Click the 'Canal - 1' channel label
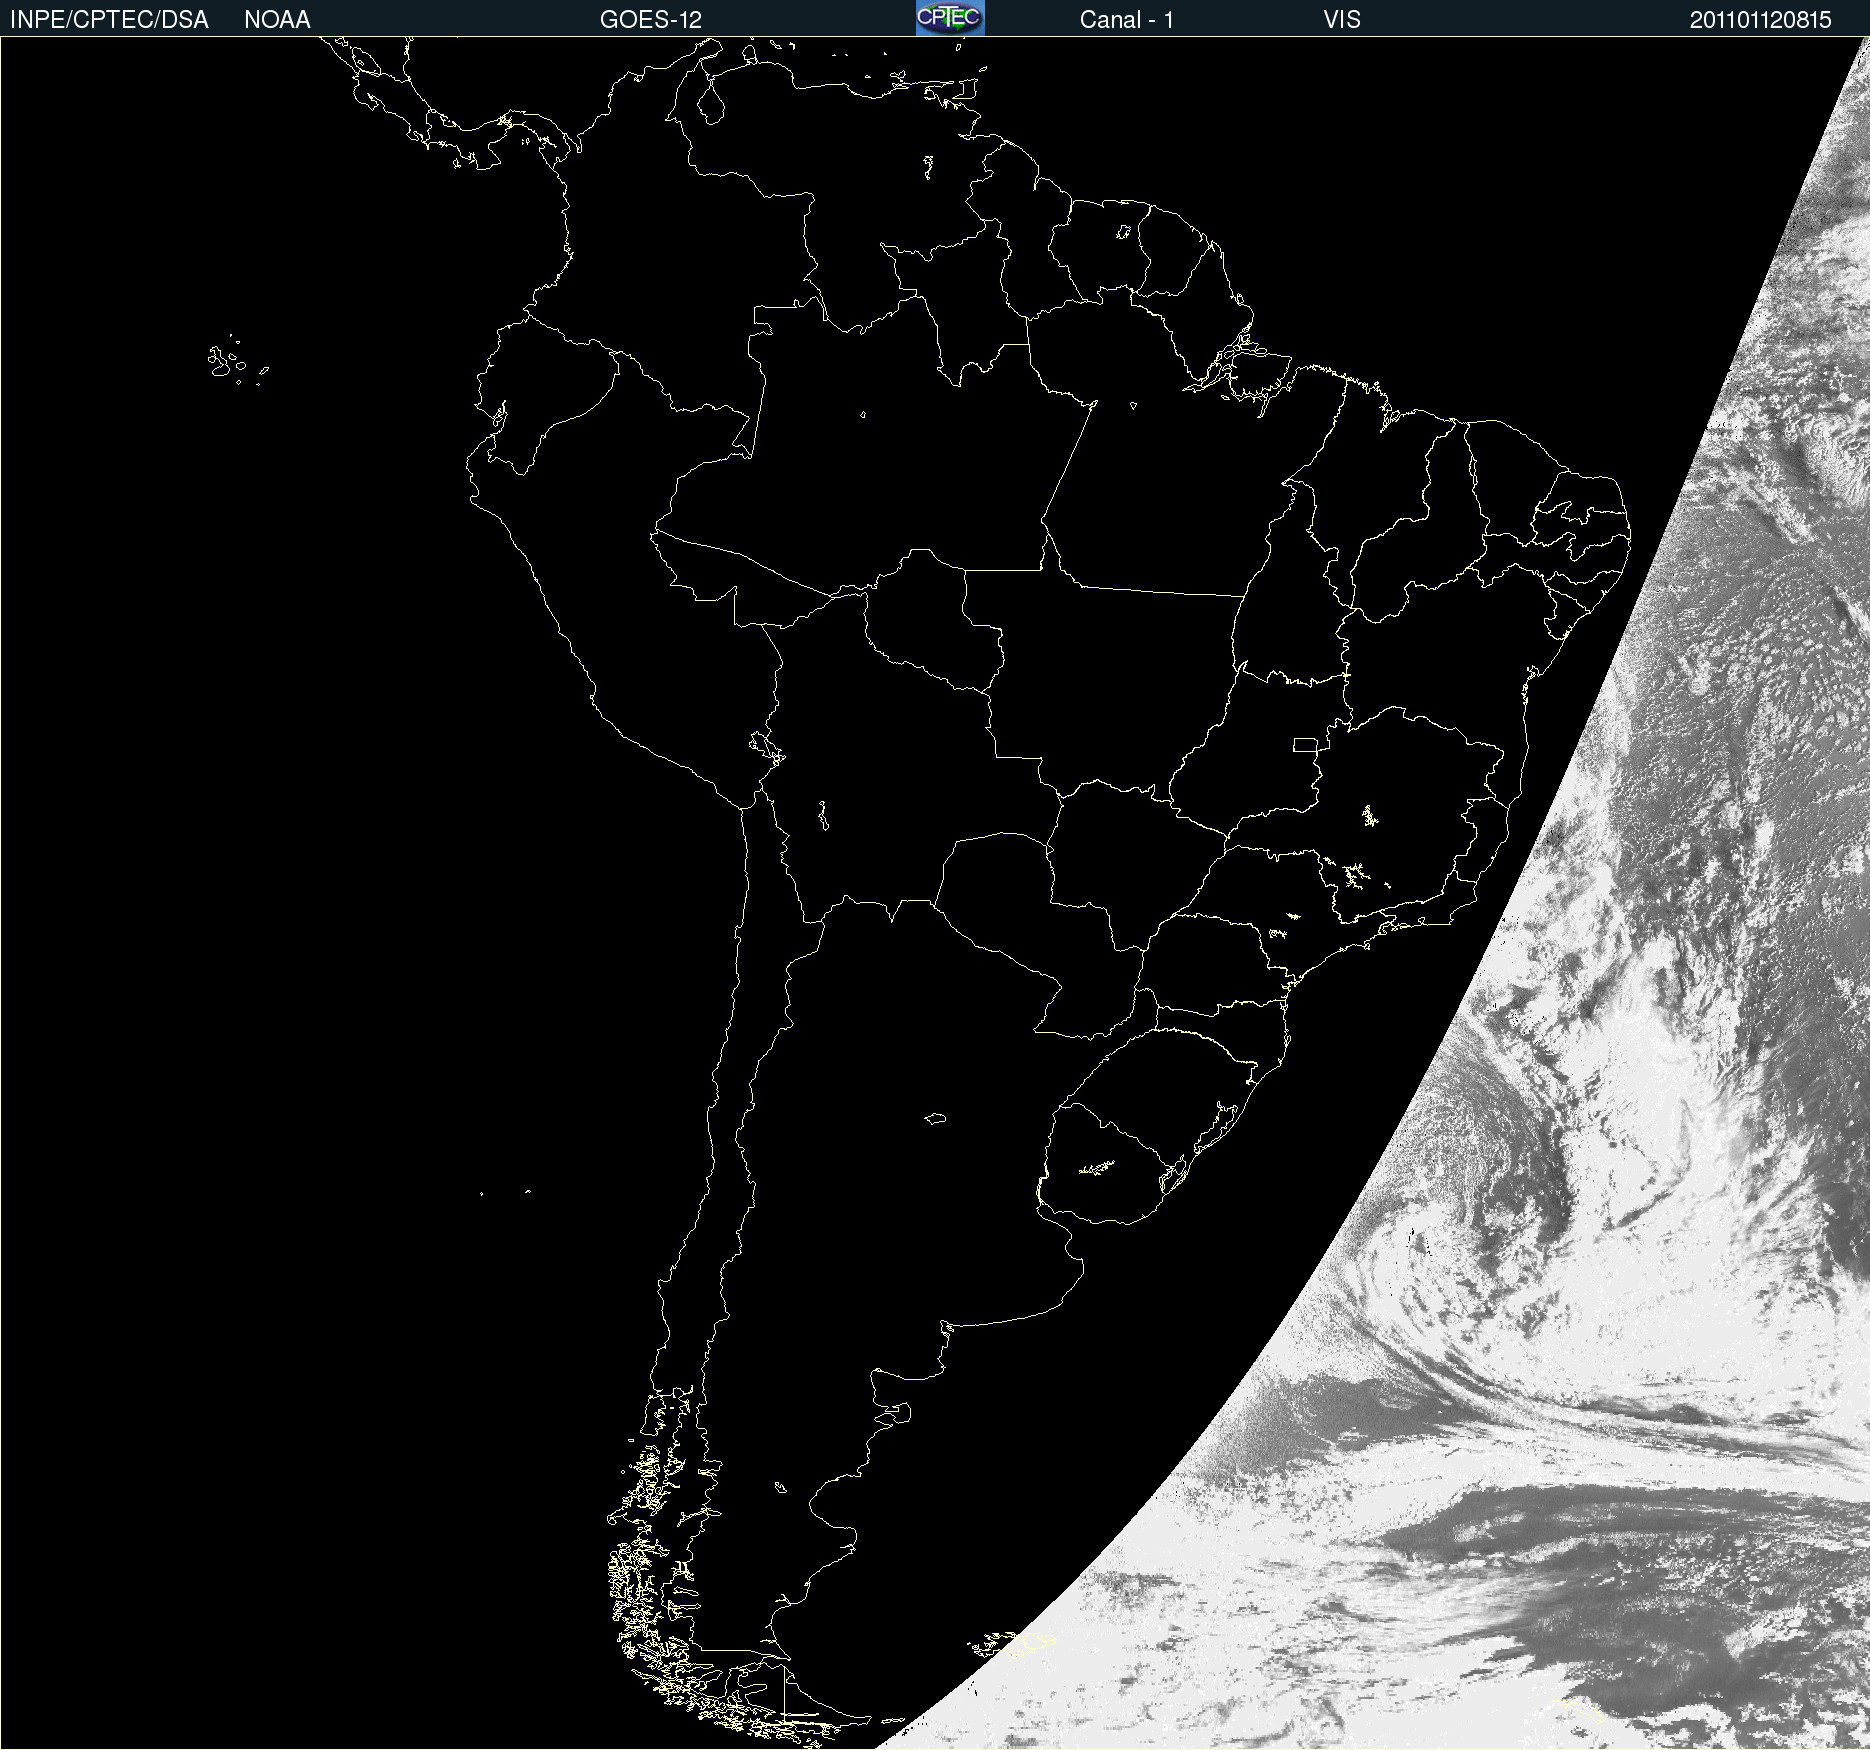The width and height of the screenshot is (1870, 1750). (1126, 20)
